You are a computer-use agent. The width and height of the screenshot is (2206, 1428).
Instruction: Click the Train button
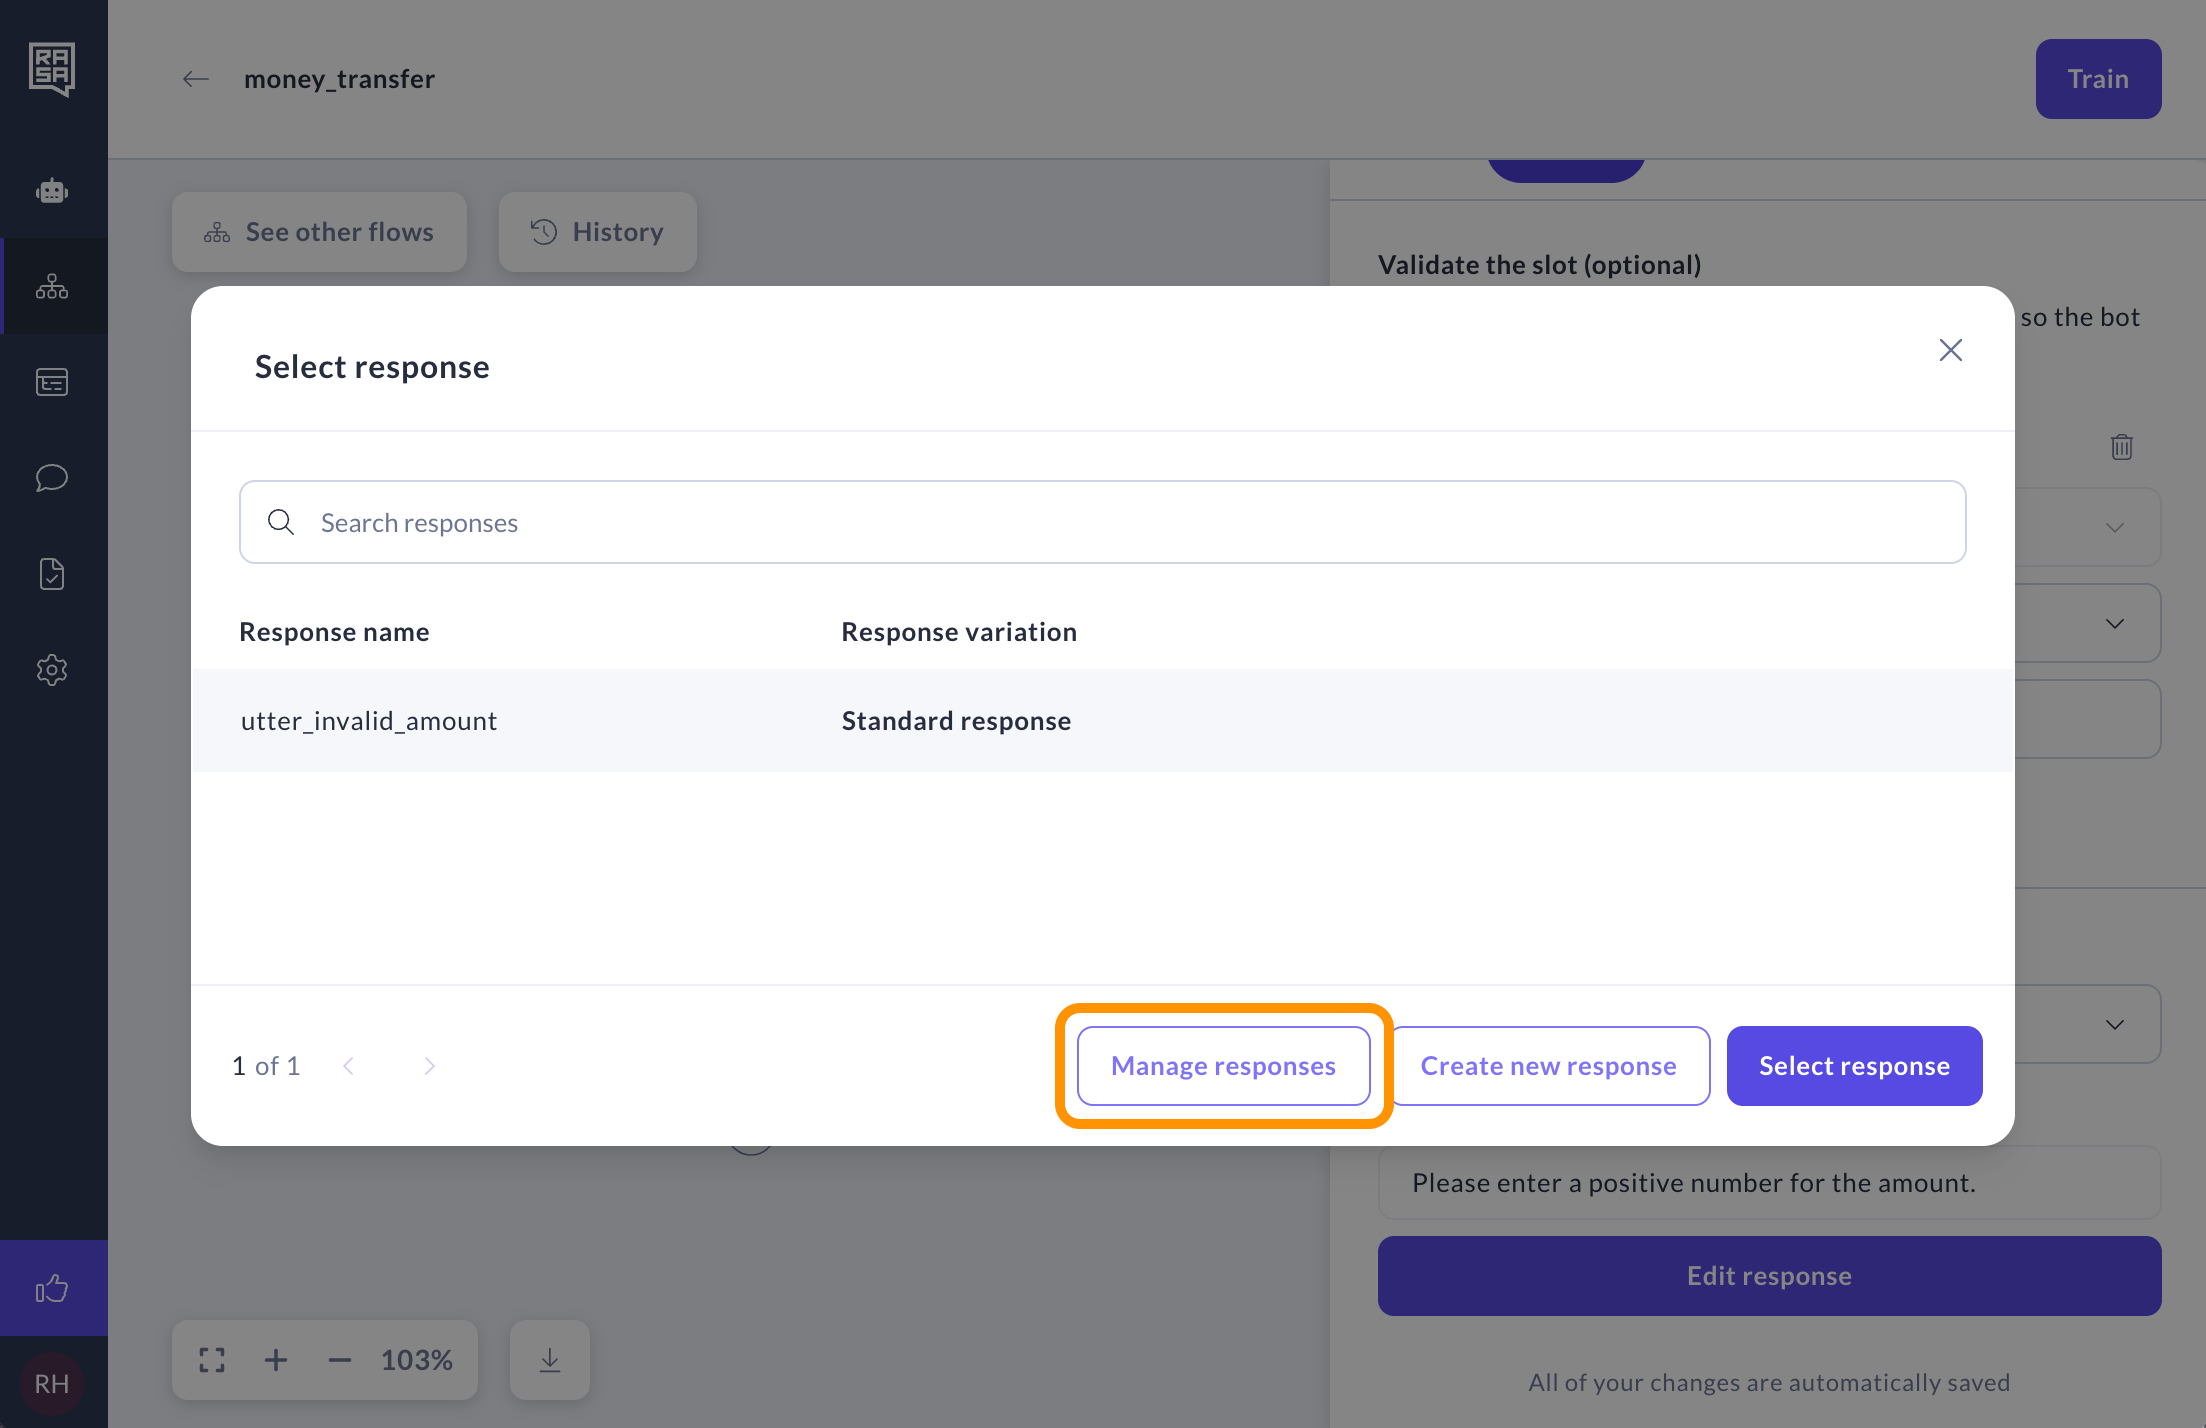pyautogui.click(x=2098, y=79)
